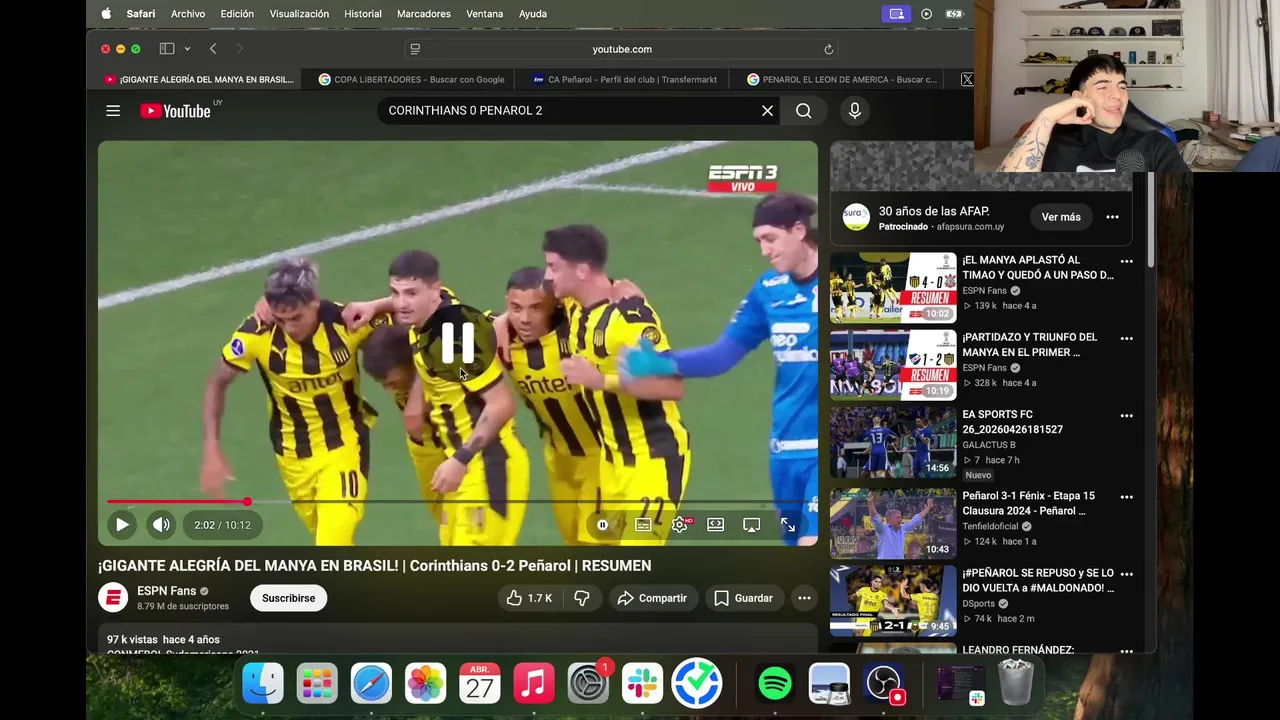Like the video with 1.7 K likes
This screenshot has height=720, width=1280.
coord(530,598)
